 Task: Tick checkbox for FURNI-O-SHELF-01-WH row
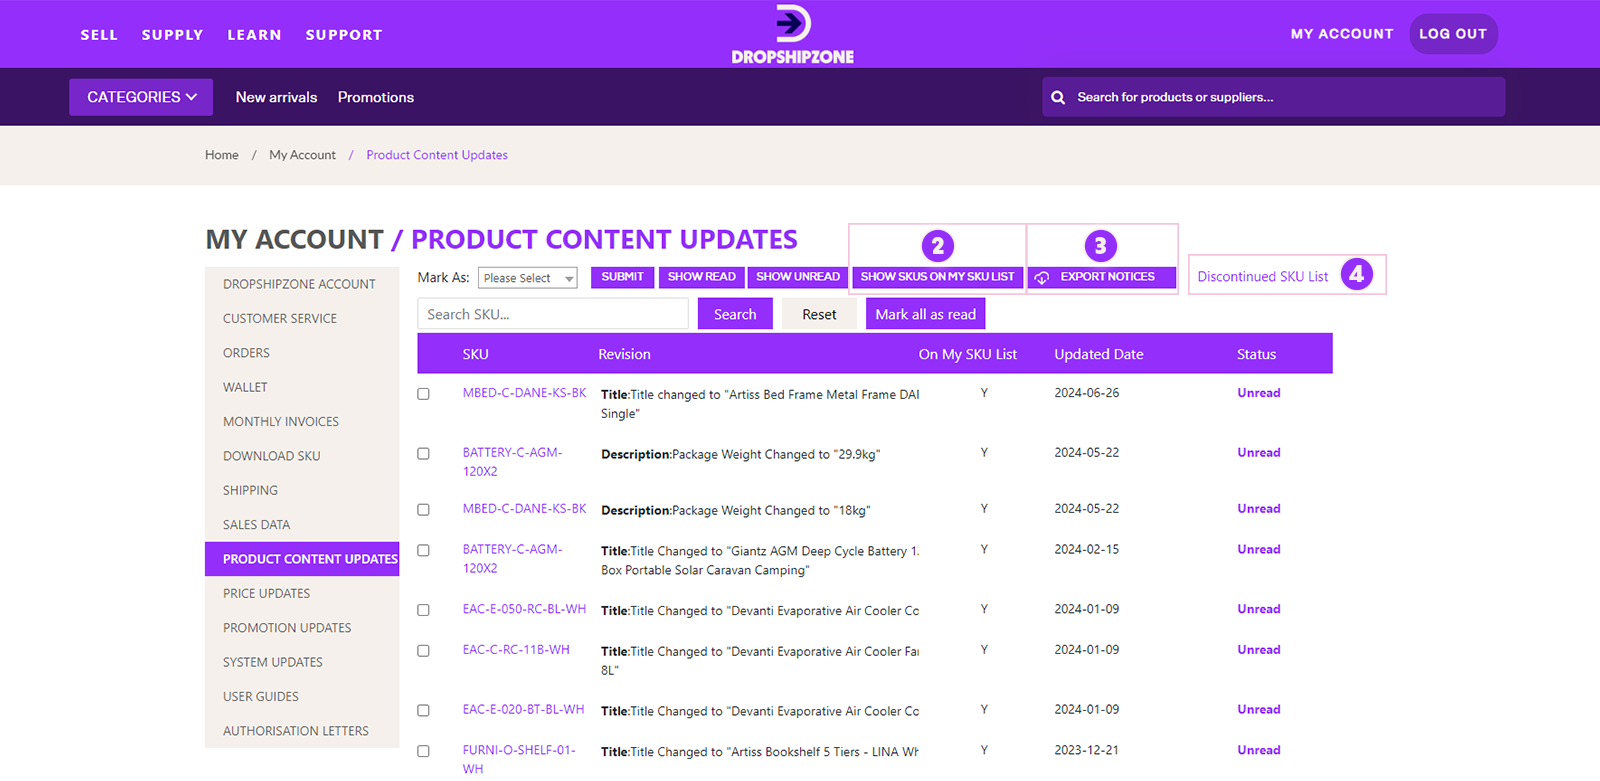[x=423, y=751]
